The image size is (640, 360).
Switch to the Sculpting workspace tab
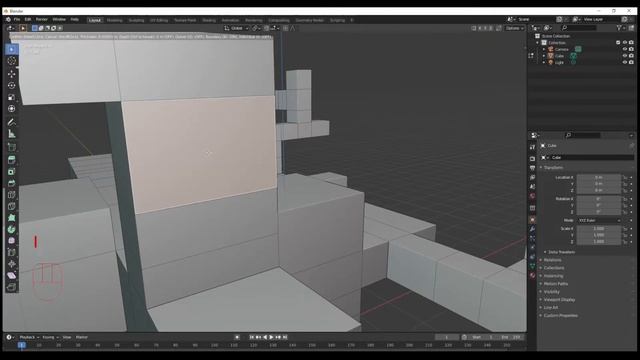pos(136,20)
